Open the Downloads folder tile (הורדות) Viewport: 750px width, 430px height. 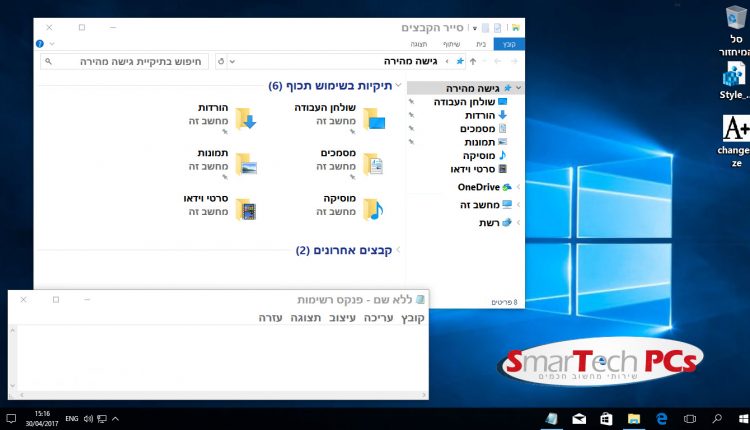222,118
